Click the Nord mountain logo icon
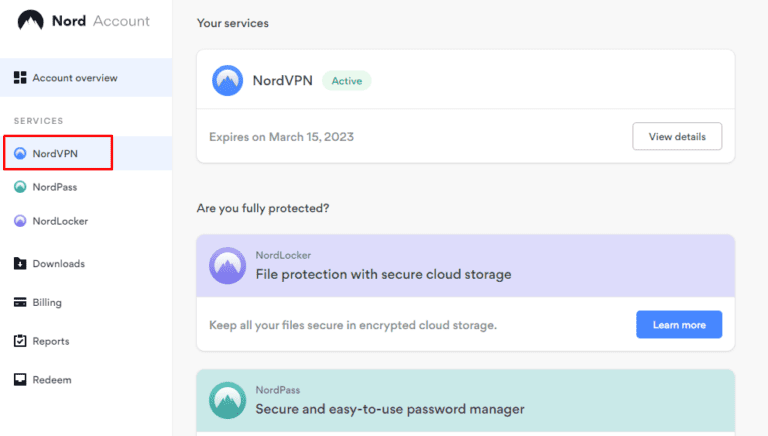The image size is (768, 436). (31, 21)
